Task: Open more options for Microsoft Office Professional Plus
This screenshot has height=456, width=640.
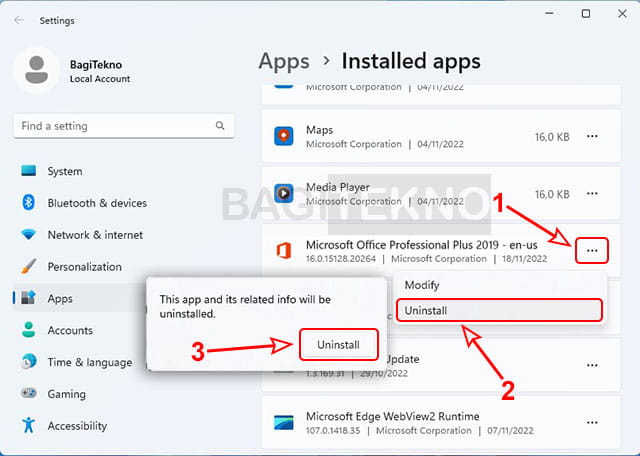Action: pos(592,251)
